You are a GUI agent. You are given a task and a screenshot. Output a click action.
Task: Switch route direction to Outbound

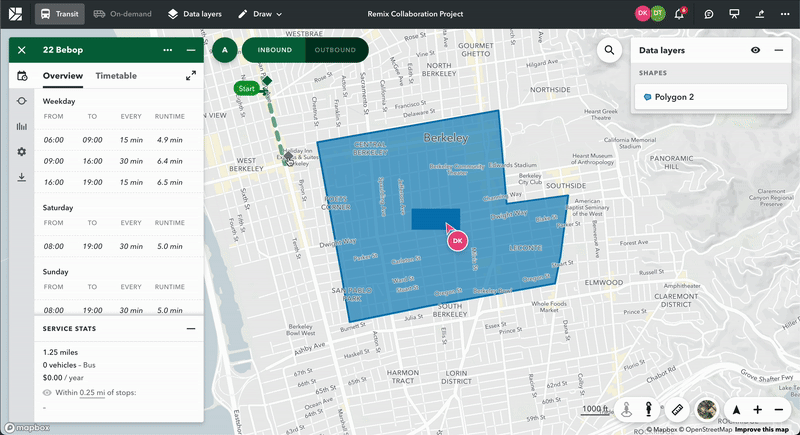(335, 50)
